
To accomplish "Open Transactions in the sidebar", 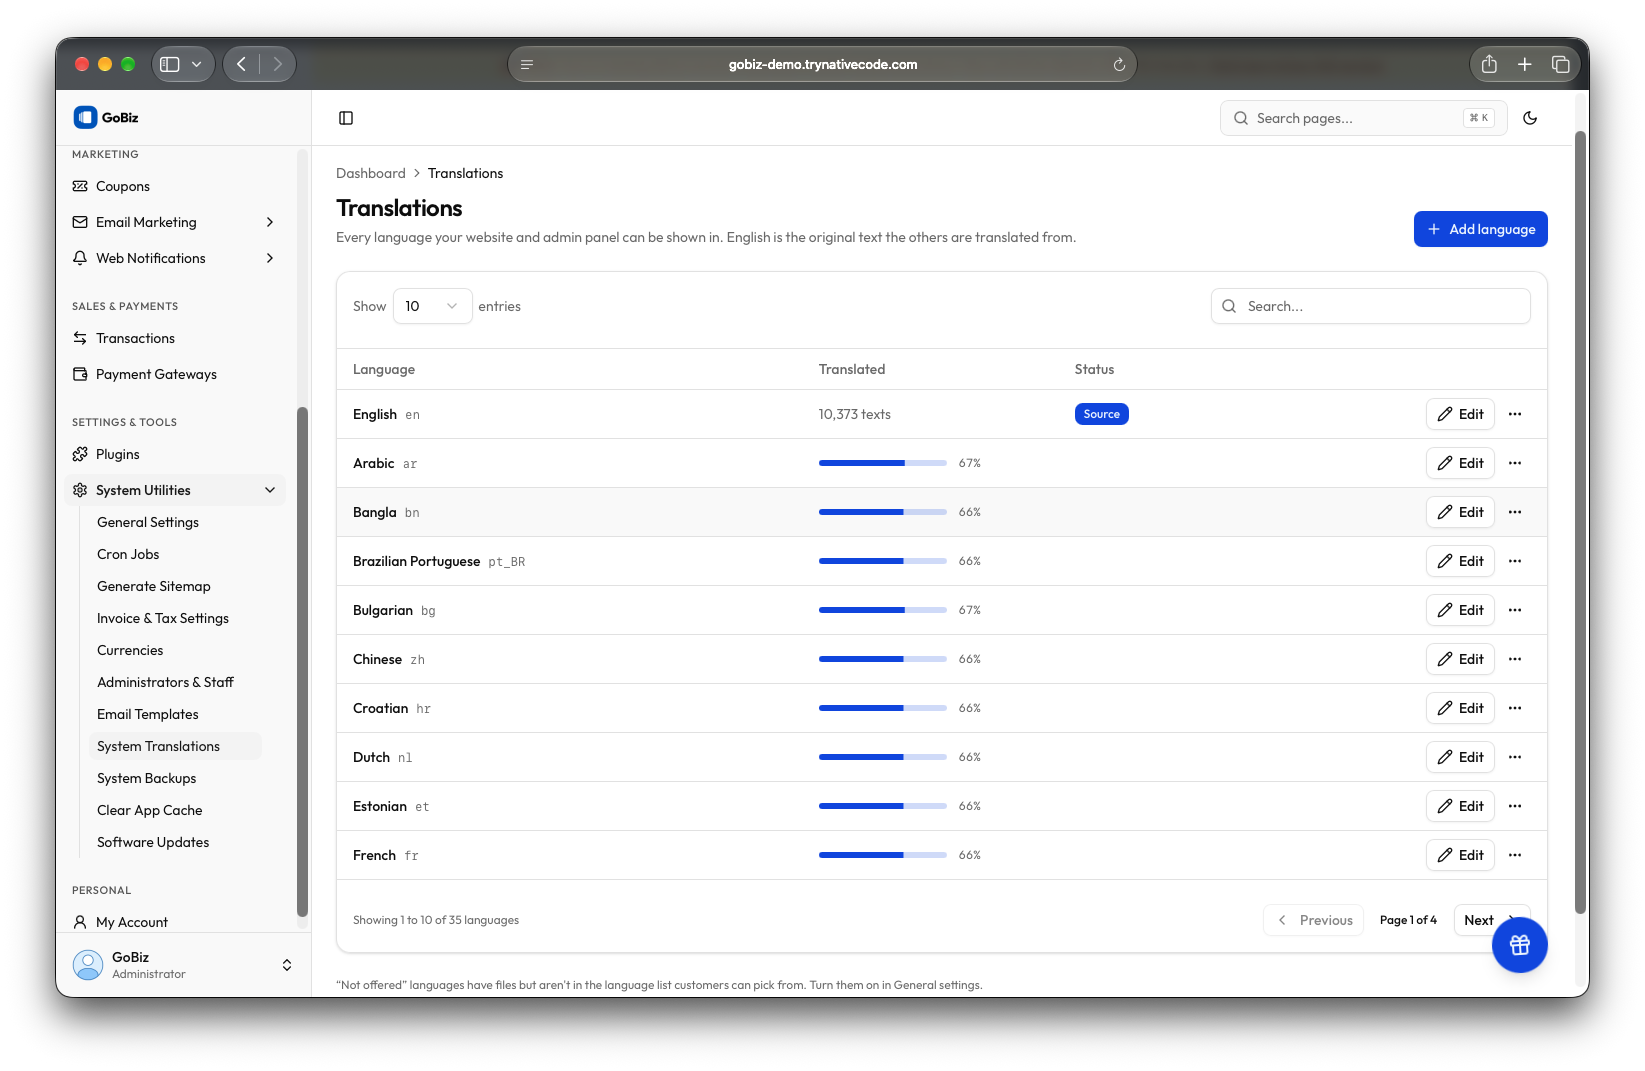I will pos(175,338).
